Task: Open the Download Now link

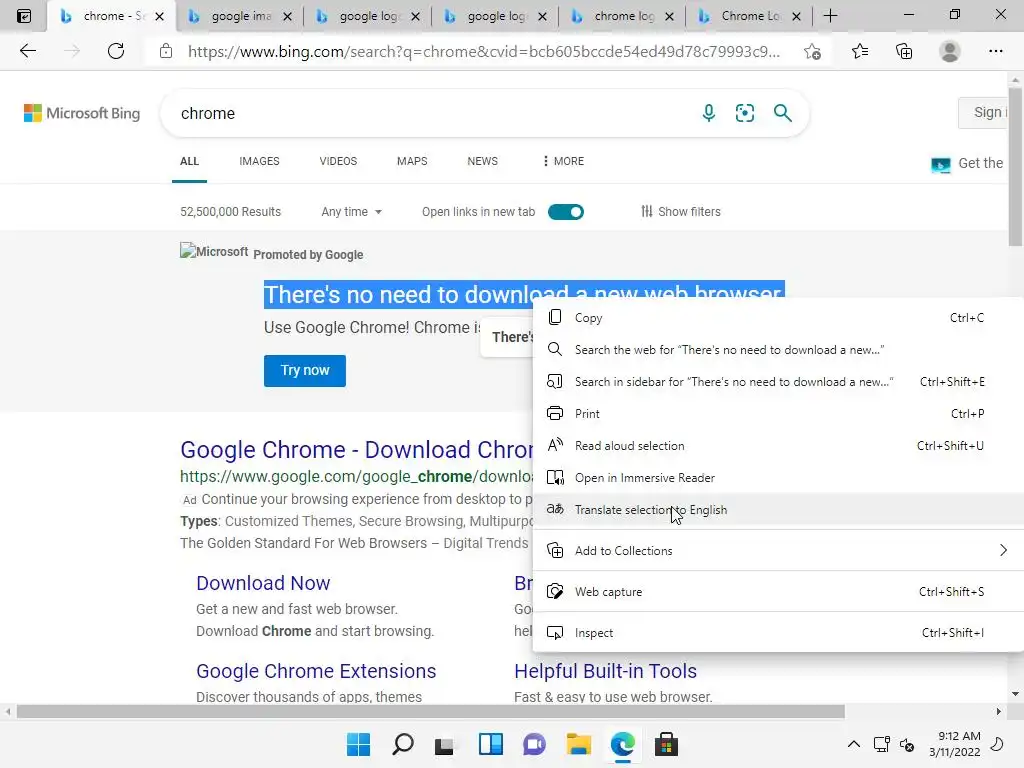Action: coord(263,583)
